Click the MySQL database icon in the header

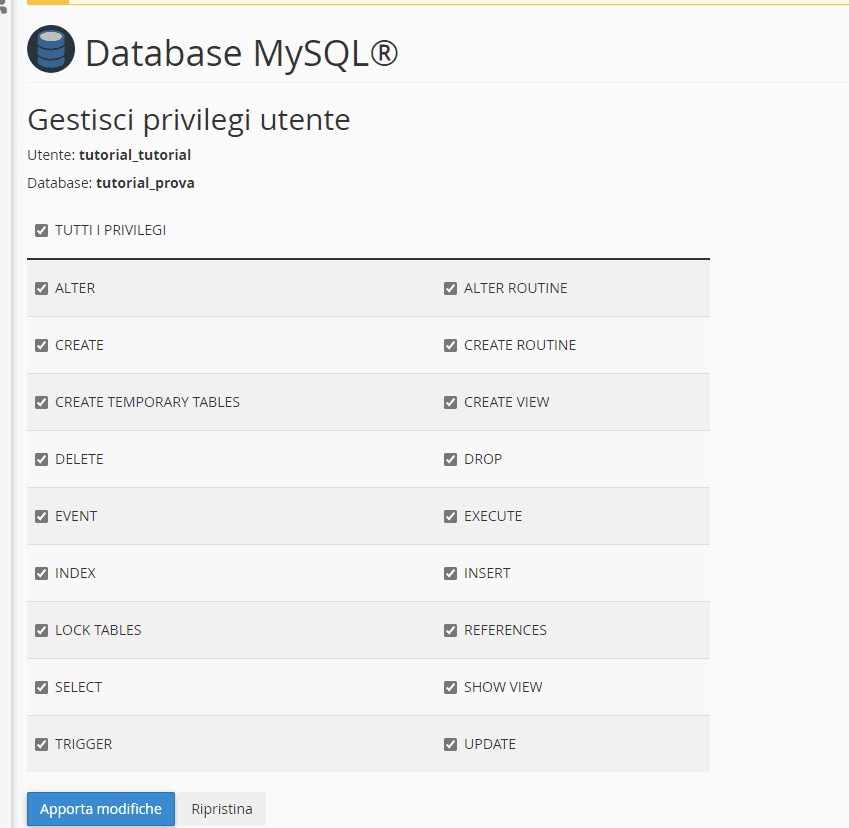point(51,49)
